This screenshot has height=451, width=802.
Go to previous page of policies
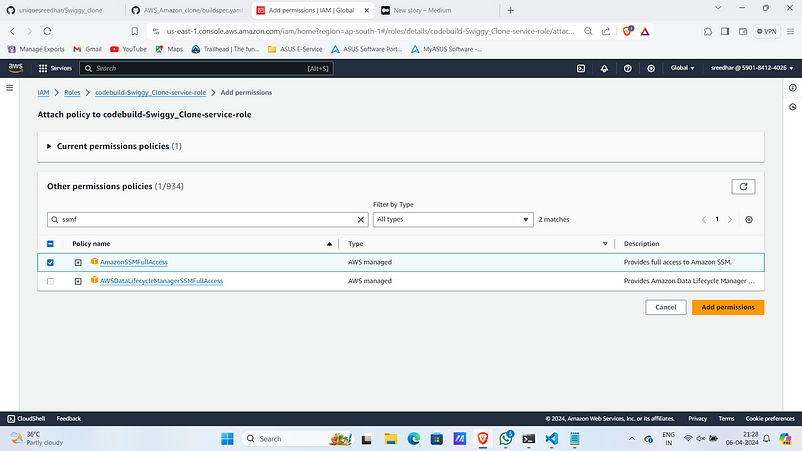(704, 219)
